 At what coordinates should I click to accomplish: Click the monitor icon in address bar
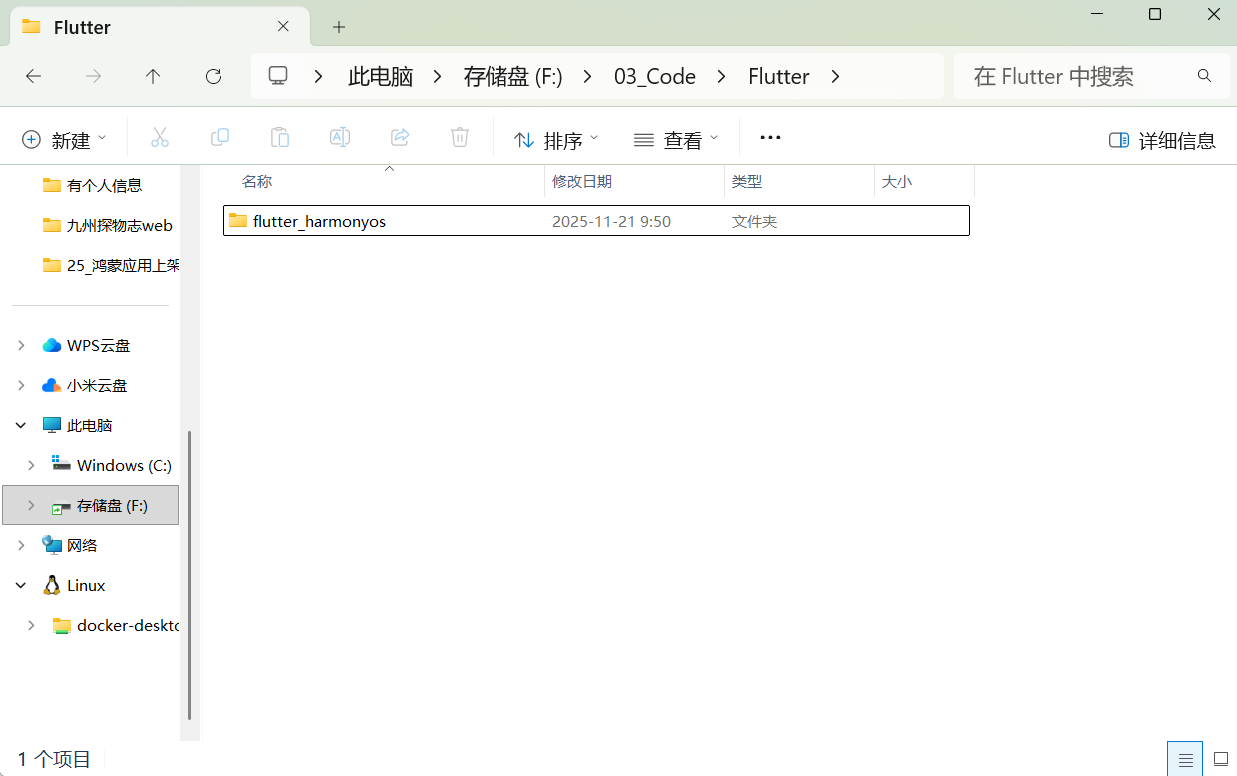point(279,76)
